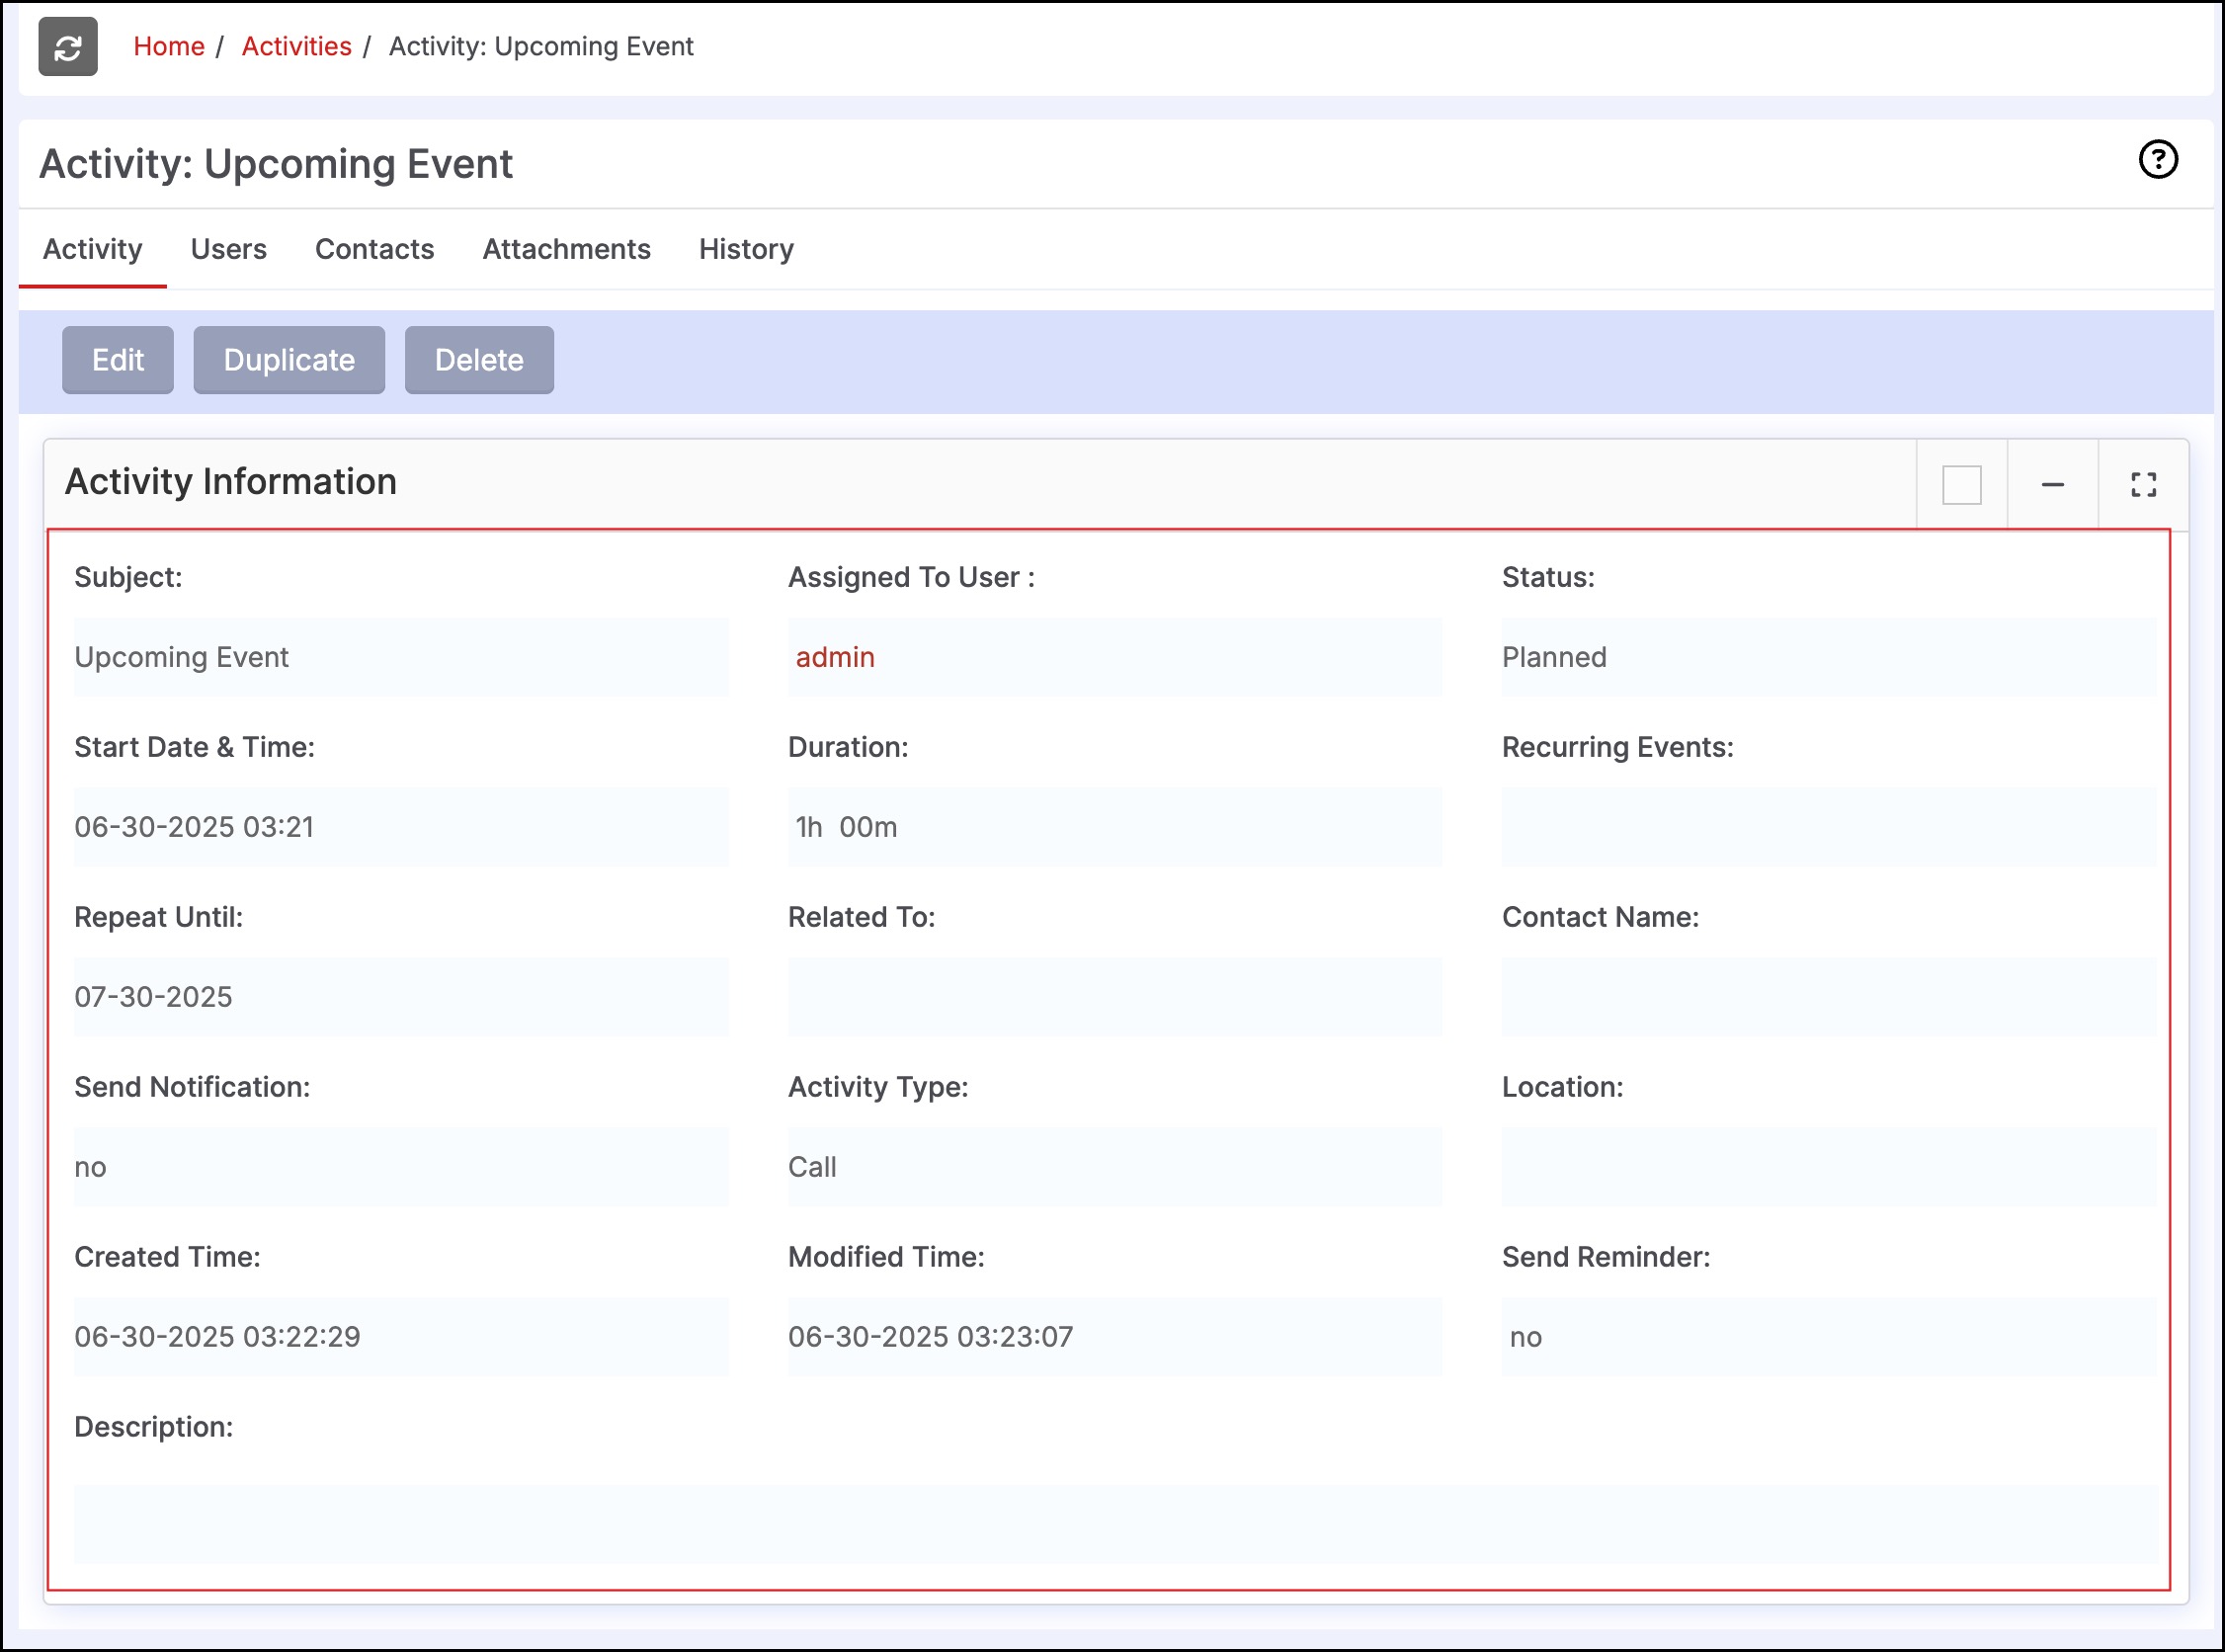The width and height of the screenshot is (2225, 1652).
Task: Click the Delete button
Action: (x=479, y=360)
